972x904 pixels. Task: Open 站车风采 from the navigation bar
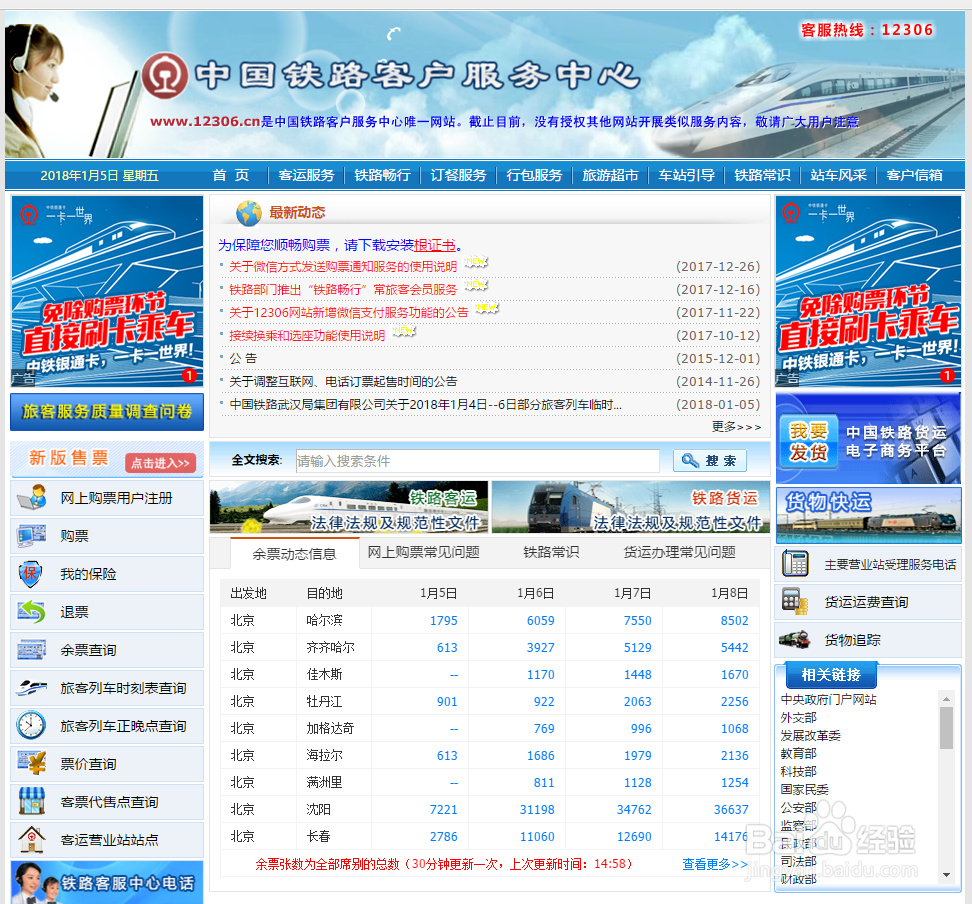838,175
